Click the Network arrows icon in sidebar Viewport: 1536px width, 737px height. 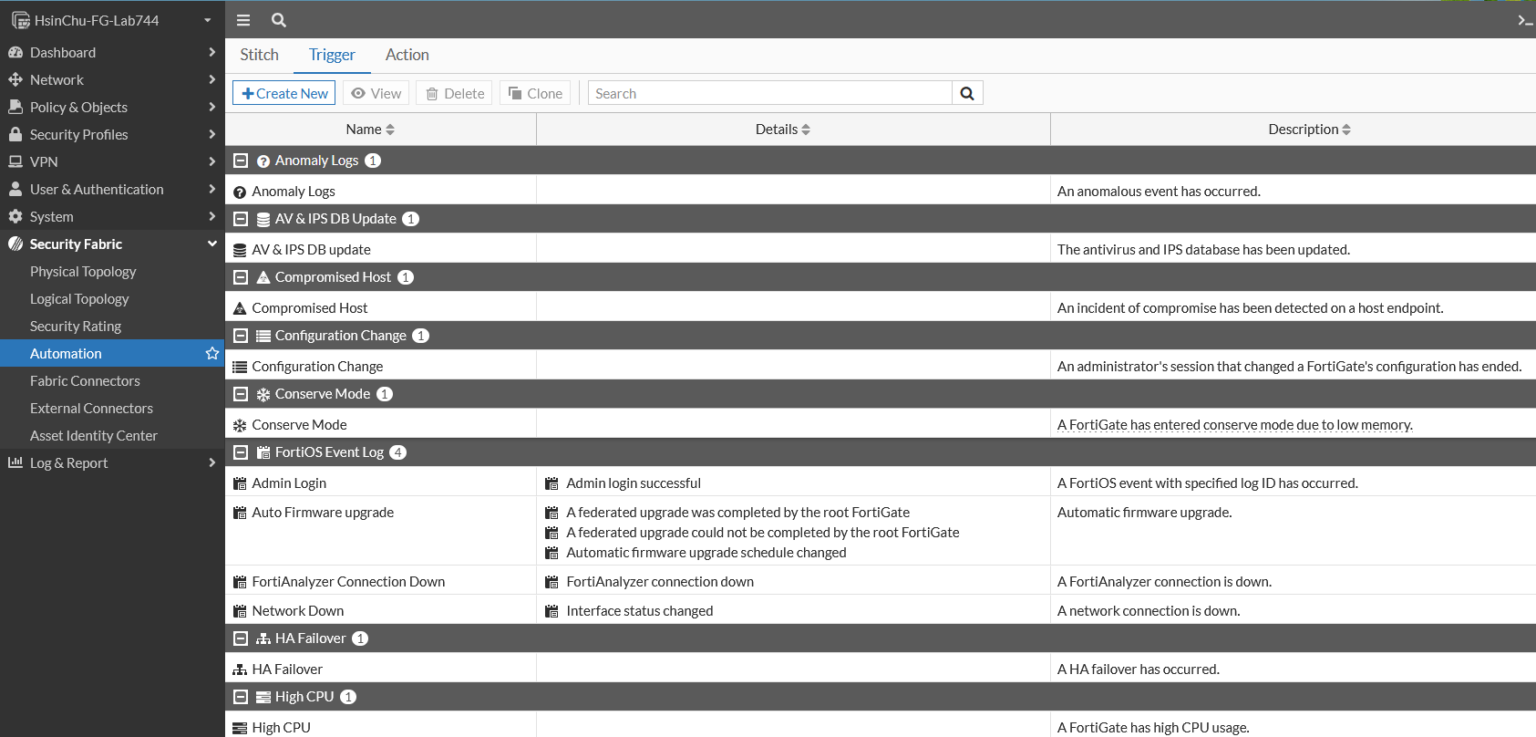coord(15,79)
